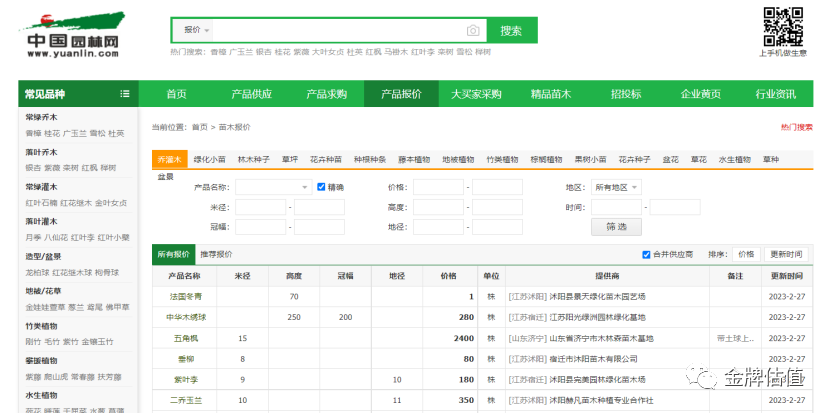Open the 中华木绣球 product link
Screen dimensions: 830x413
[x=186, y=317]
